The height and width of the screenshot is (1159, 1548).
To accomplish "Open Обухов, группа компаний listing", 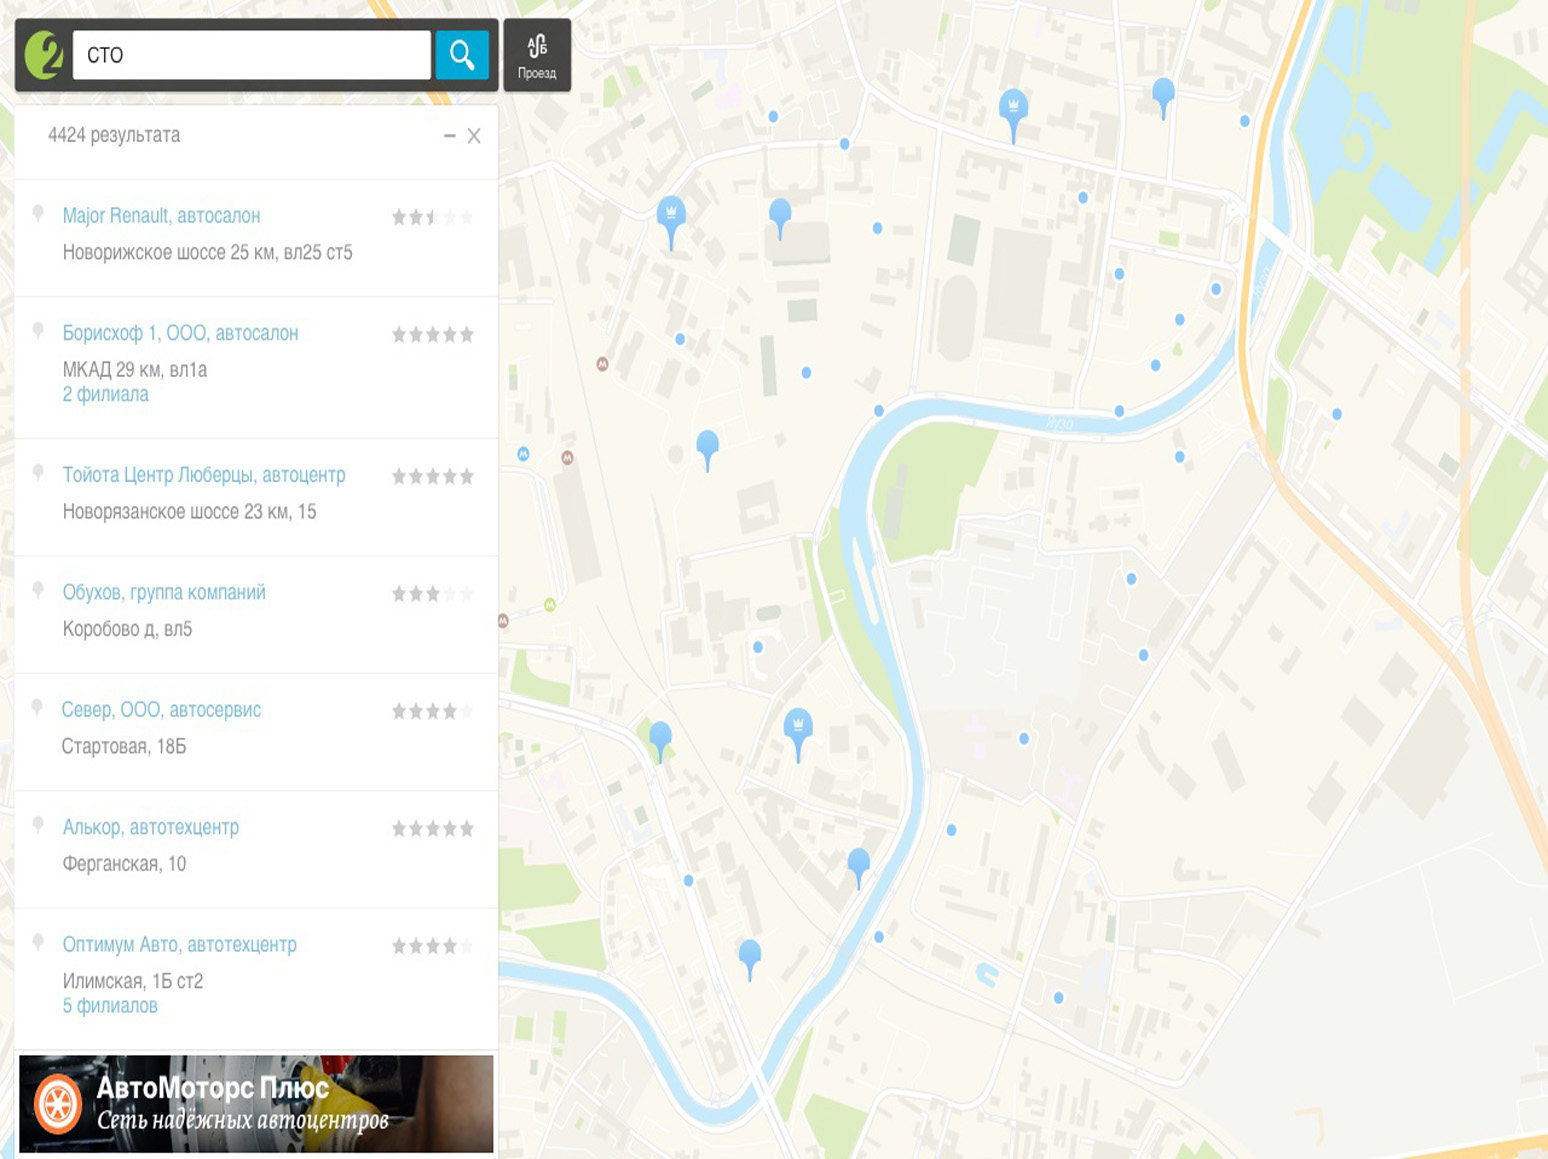I will tap(164, 592).
